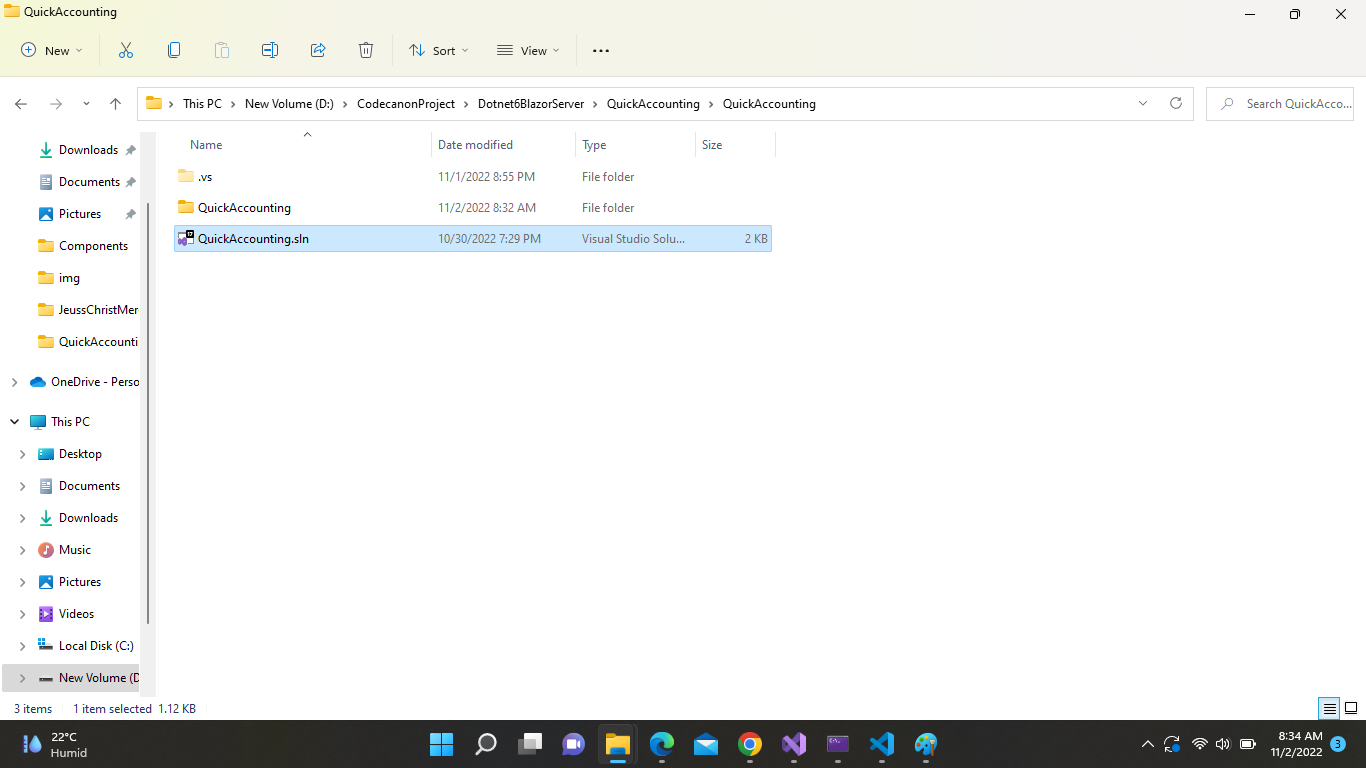Open the New dropdown menu
This screenshot has height=768, width=1366.
(x=52, y=50)
